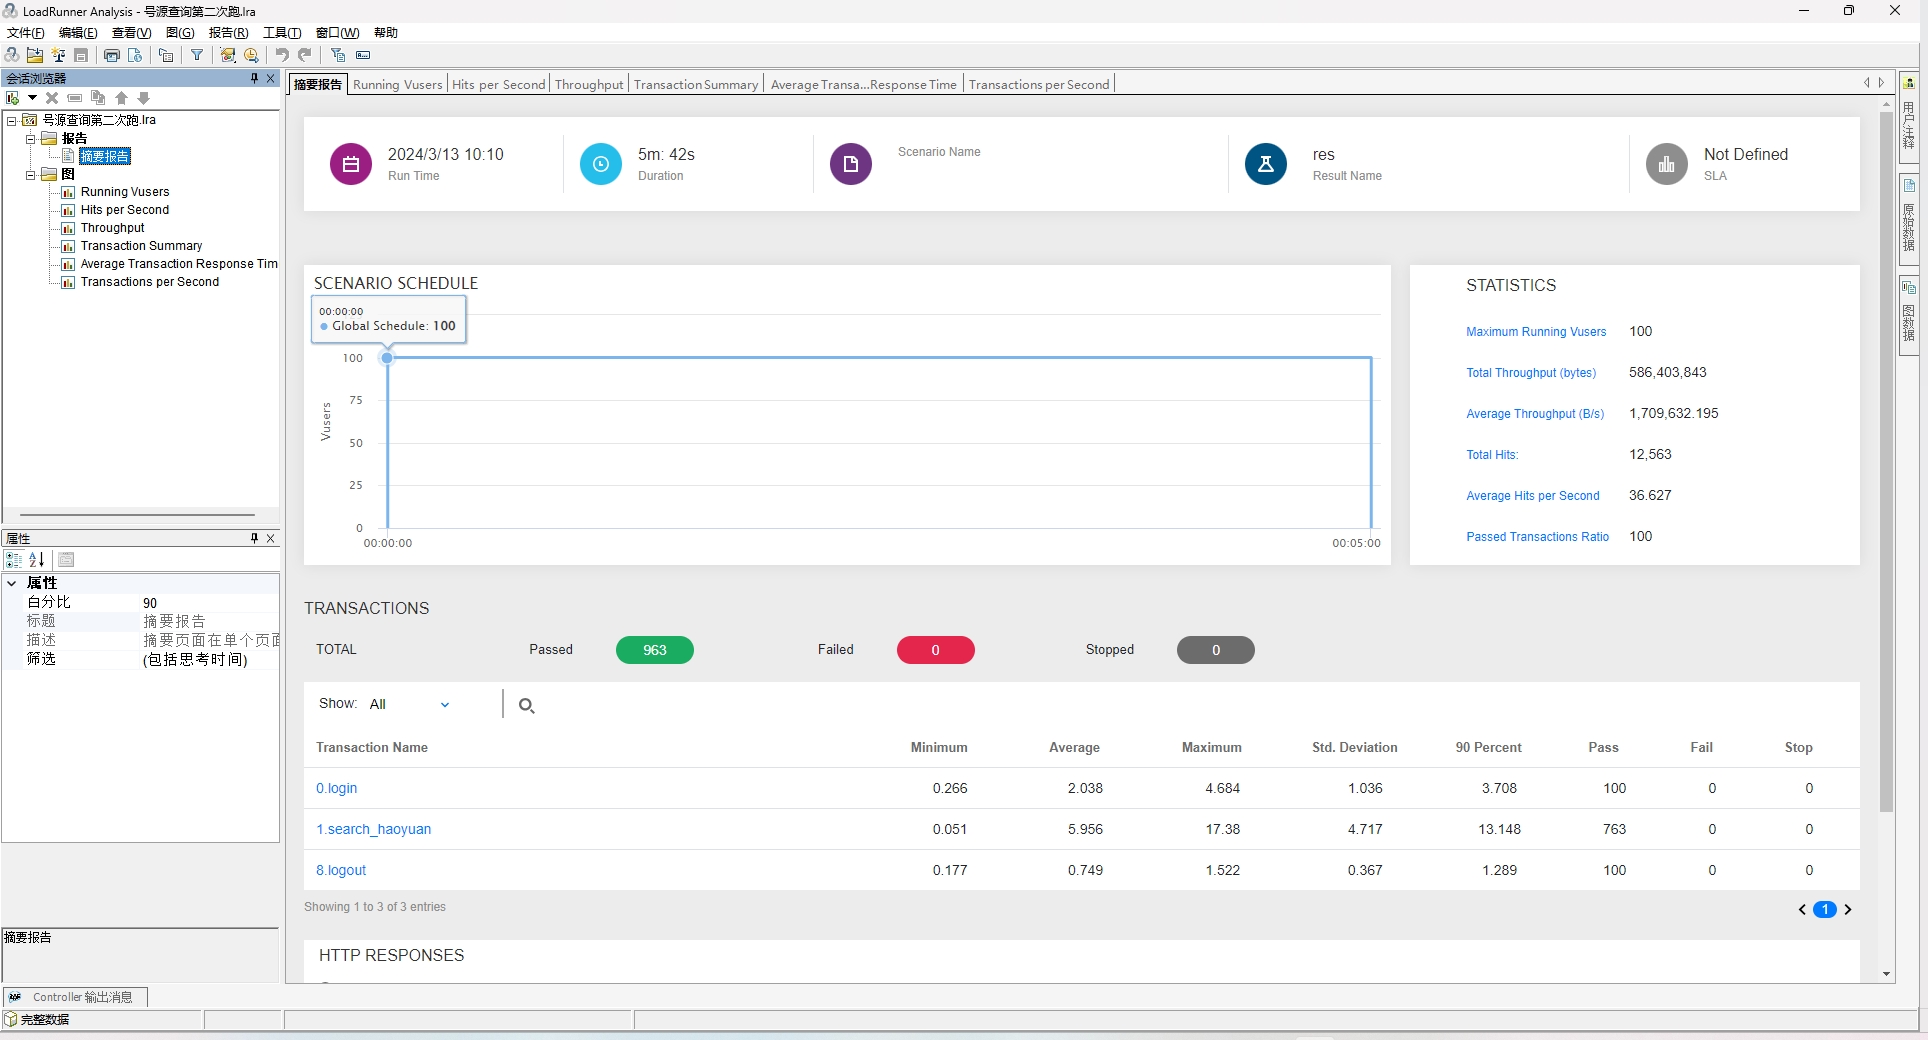Switch to the Throughput tab
The height and width of the screenshot is (1040, 1928).
pyautogui.click(x=589, y=84)
